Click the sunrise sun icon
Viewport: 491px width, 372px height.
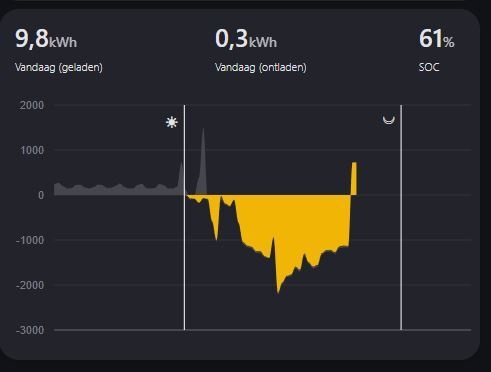tap(172, 122)
